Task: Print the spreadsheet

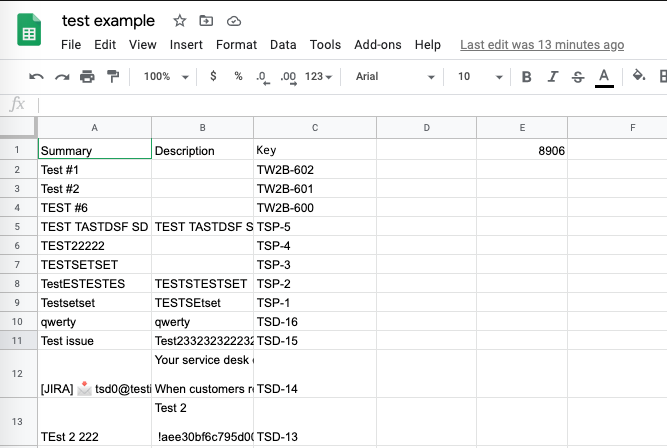Action: click(x=87, y=77)
